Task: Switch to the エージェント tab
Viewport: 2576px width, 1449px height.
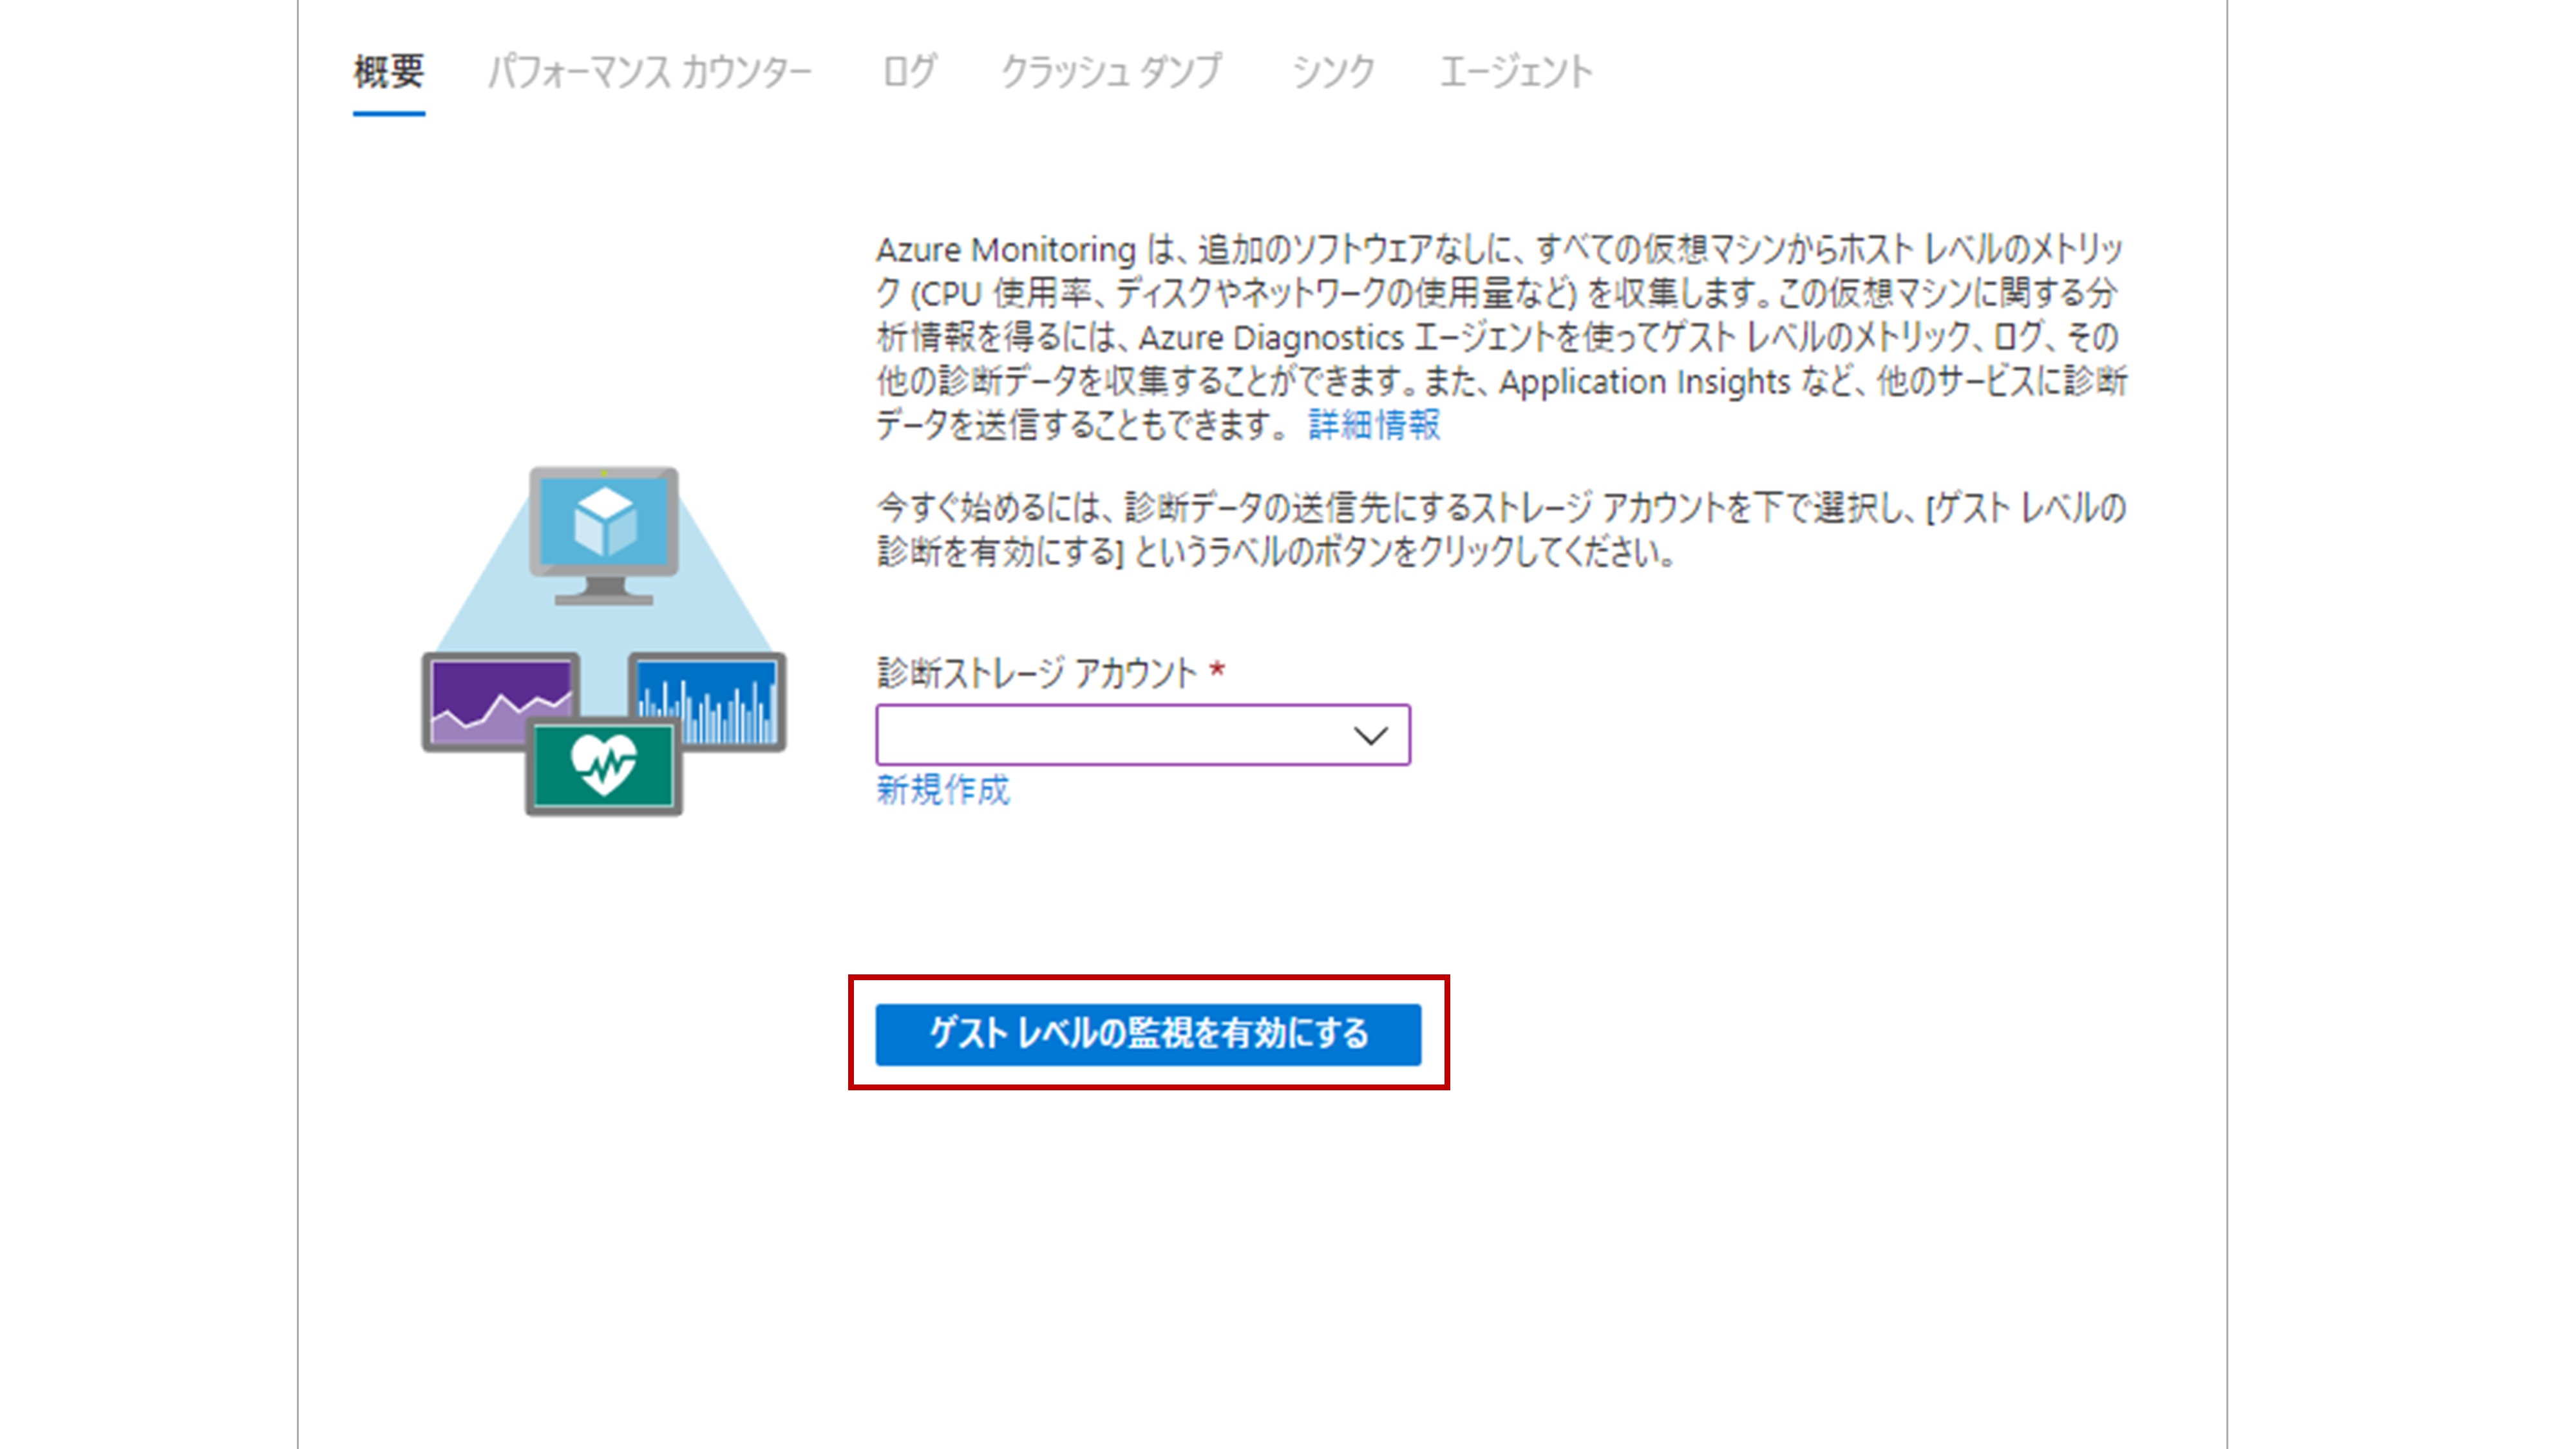Action: (x=1515, y=72)
